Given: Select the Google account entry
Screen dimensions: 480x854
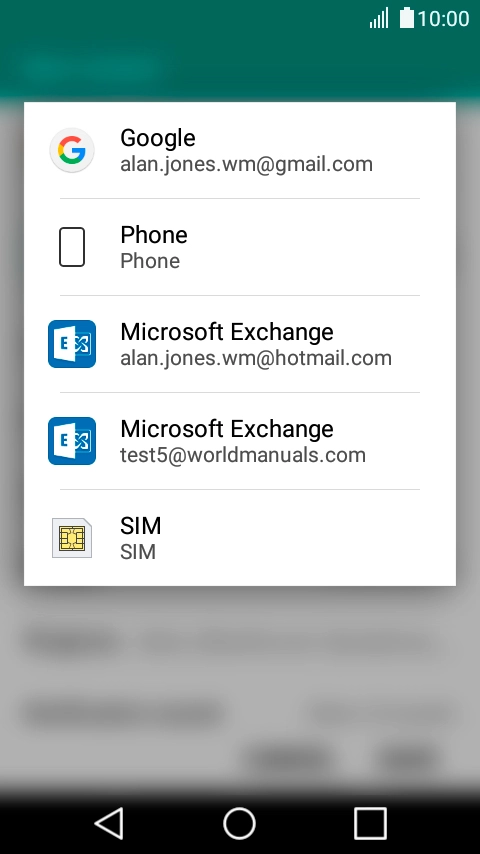Looking at the screenshot, I should (240, 150).
